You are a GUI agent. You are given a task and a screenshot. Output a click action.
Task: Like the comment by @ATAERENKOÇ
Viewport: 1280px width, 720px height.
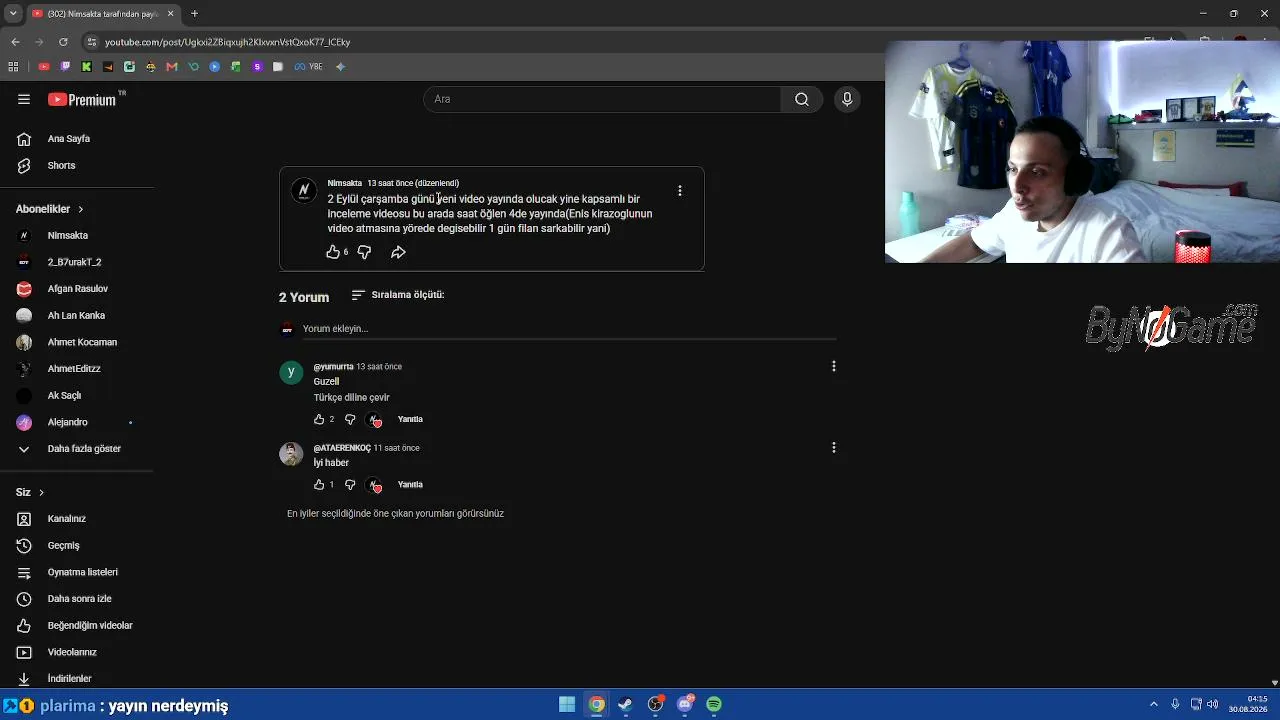(x=319, y=484)
